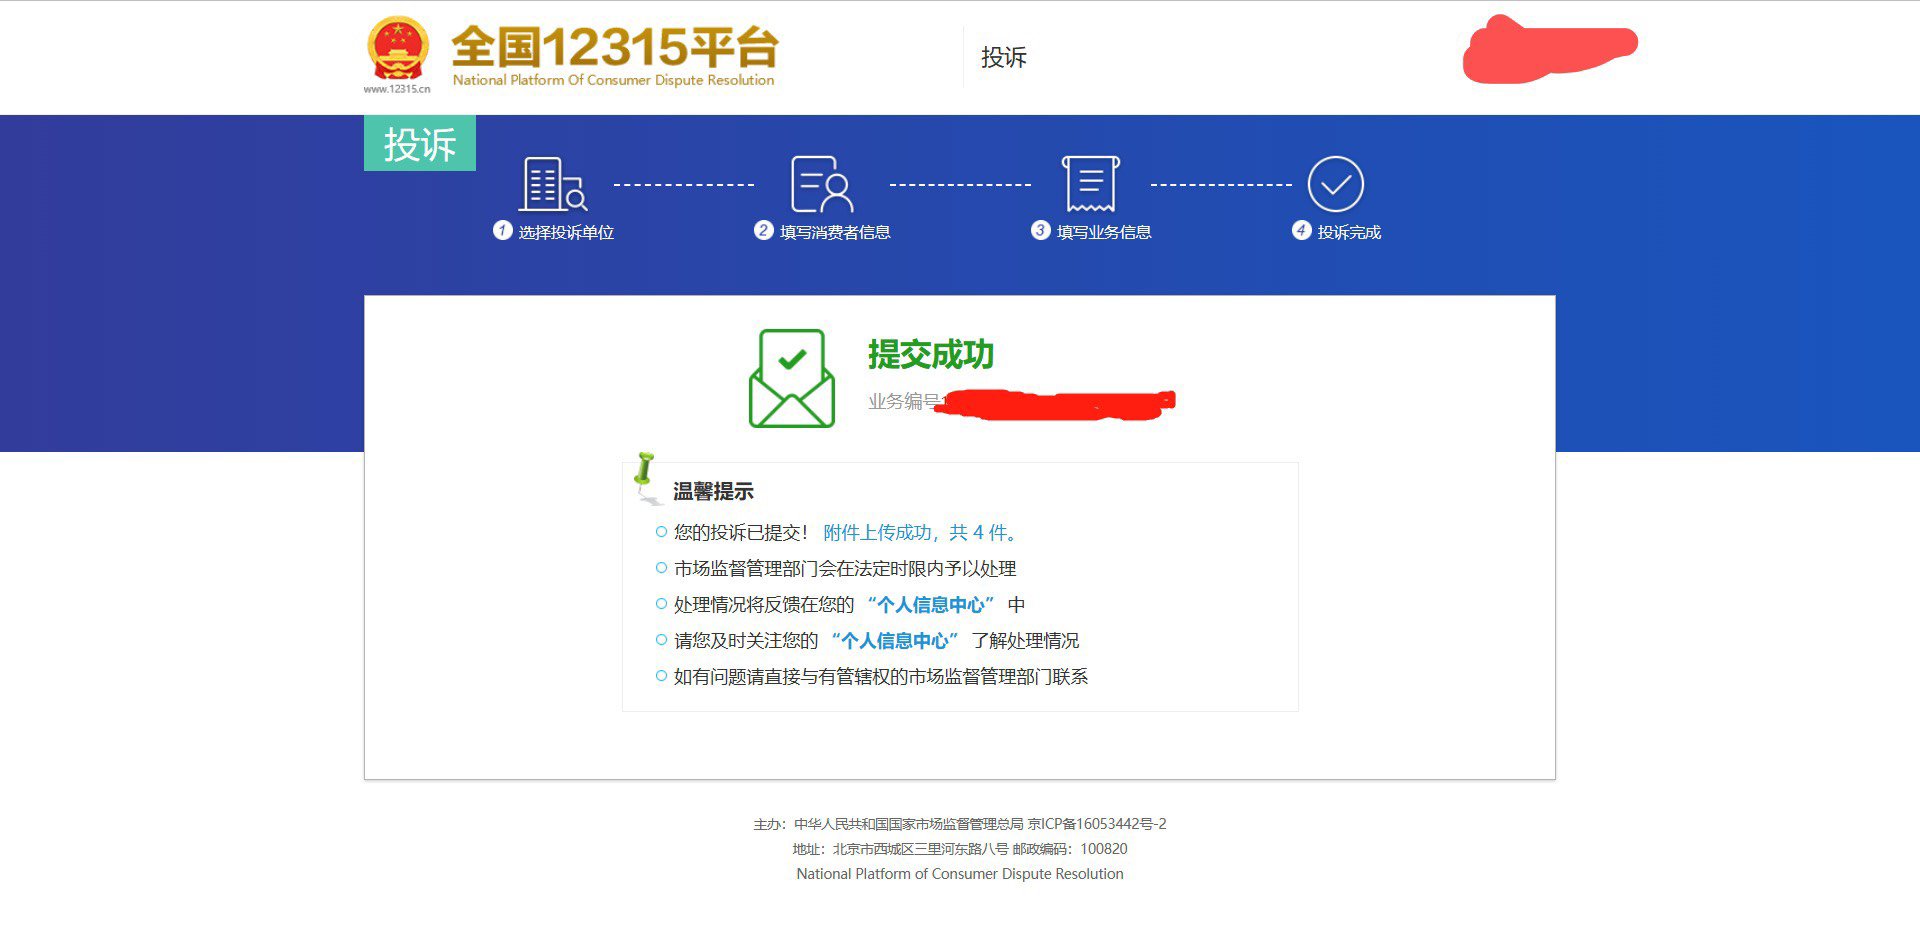This screenshot has height=942, width=1920.
Task: Click the 全国12315平台 title text
Action: click(x=614, y=47)
